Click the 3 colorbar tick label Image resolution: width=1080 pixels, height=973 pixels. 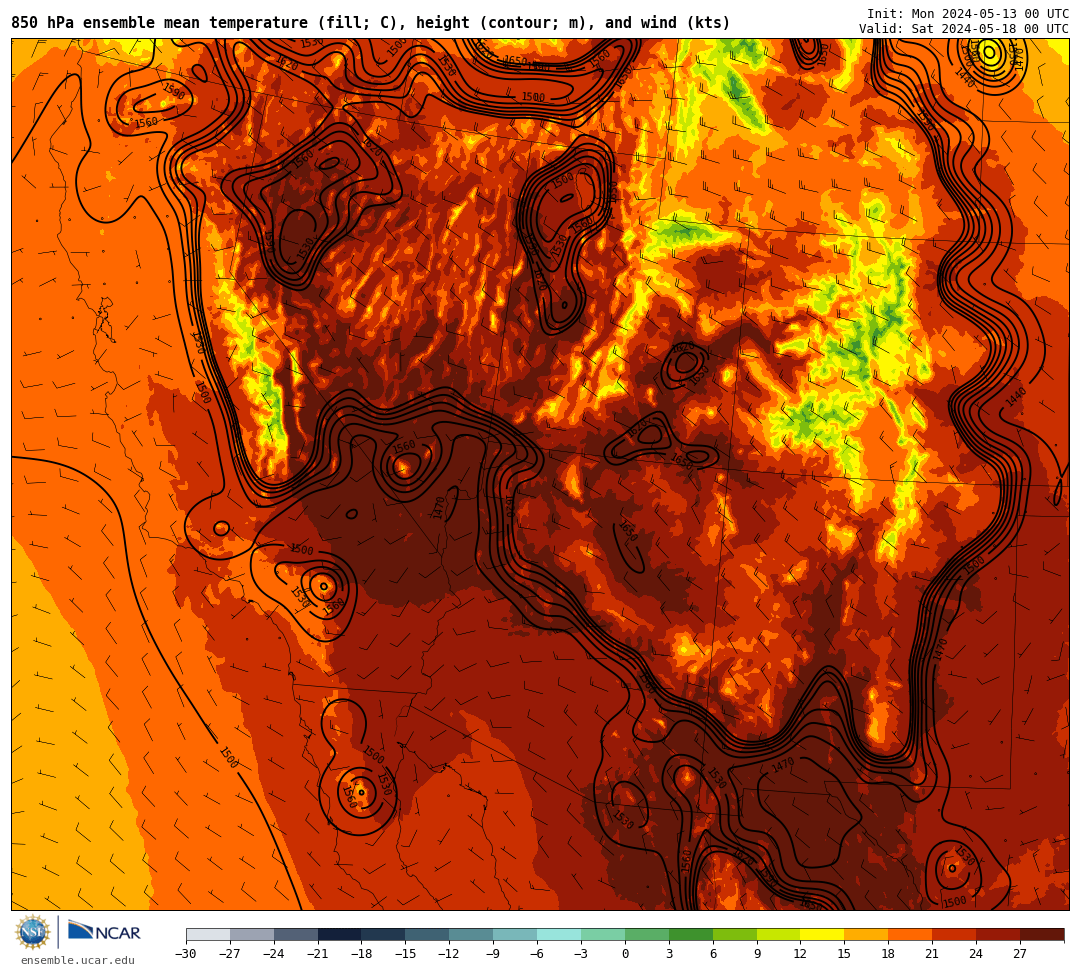[669, 954]
